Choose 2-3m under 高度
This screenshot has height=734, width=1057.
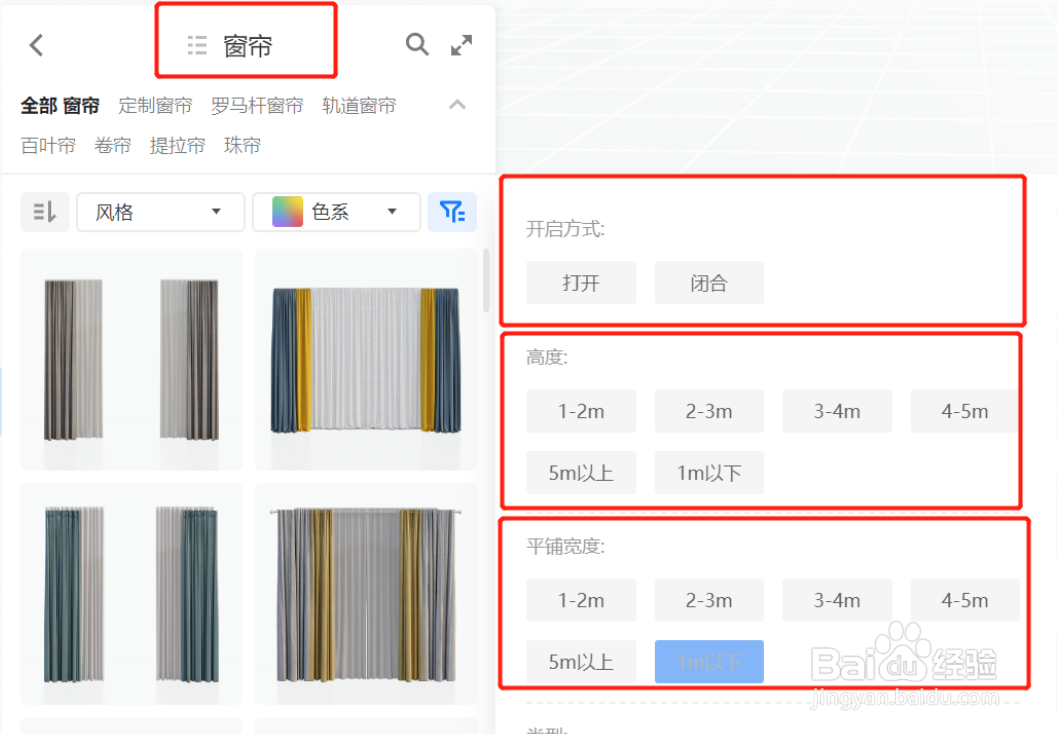[709, 411]
